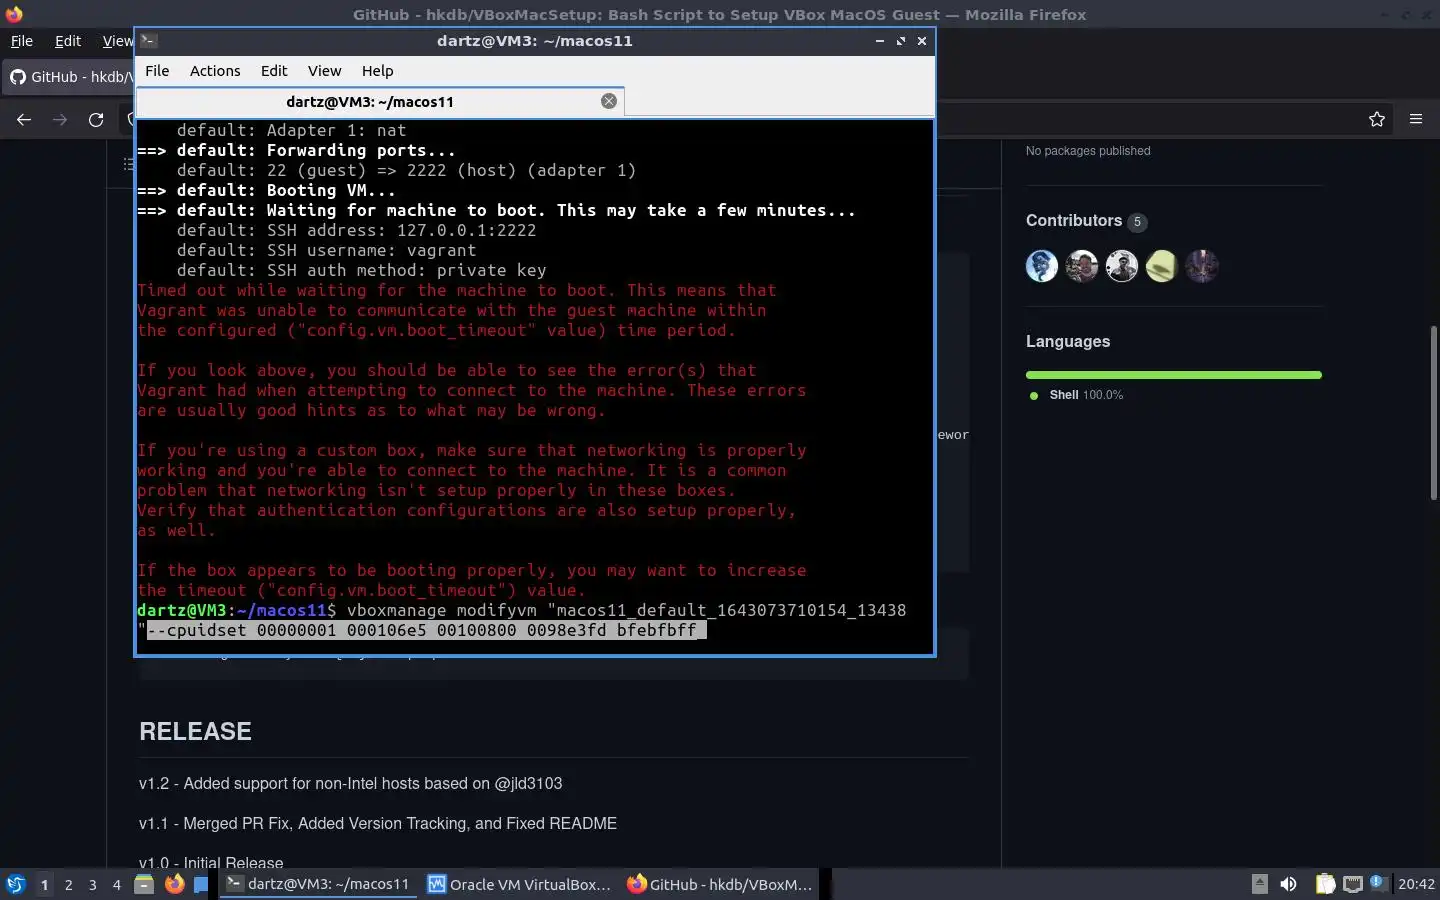Open the terminal View menu
Image resolution: width=1440 pixels, height=900 pixels.
coord(324,71)
